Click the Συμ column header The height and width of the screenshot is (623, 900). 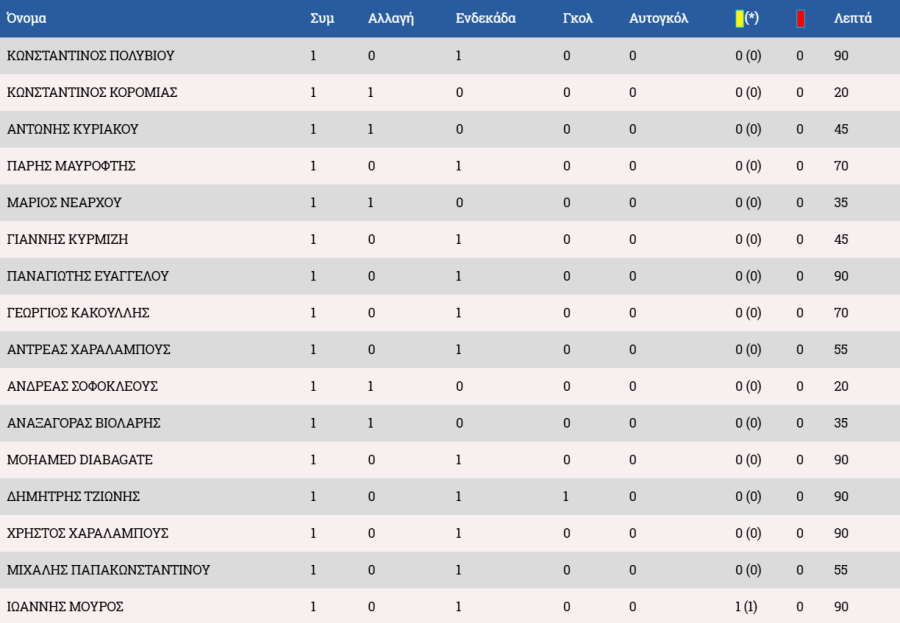click(x=322, y=18)
